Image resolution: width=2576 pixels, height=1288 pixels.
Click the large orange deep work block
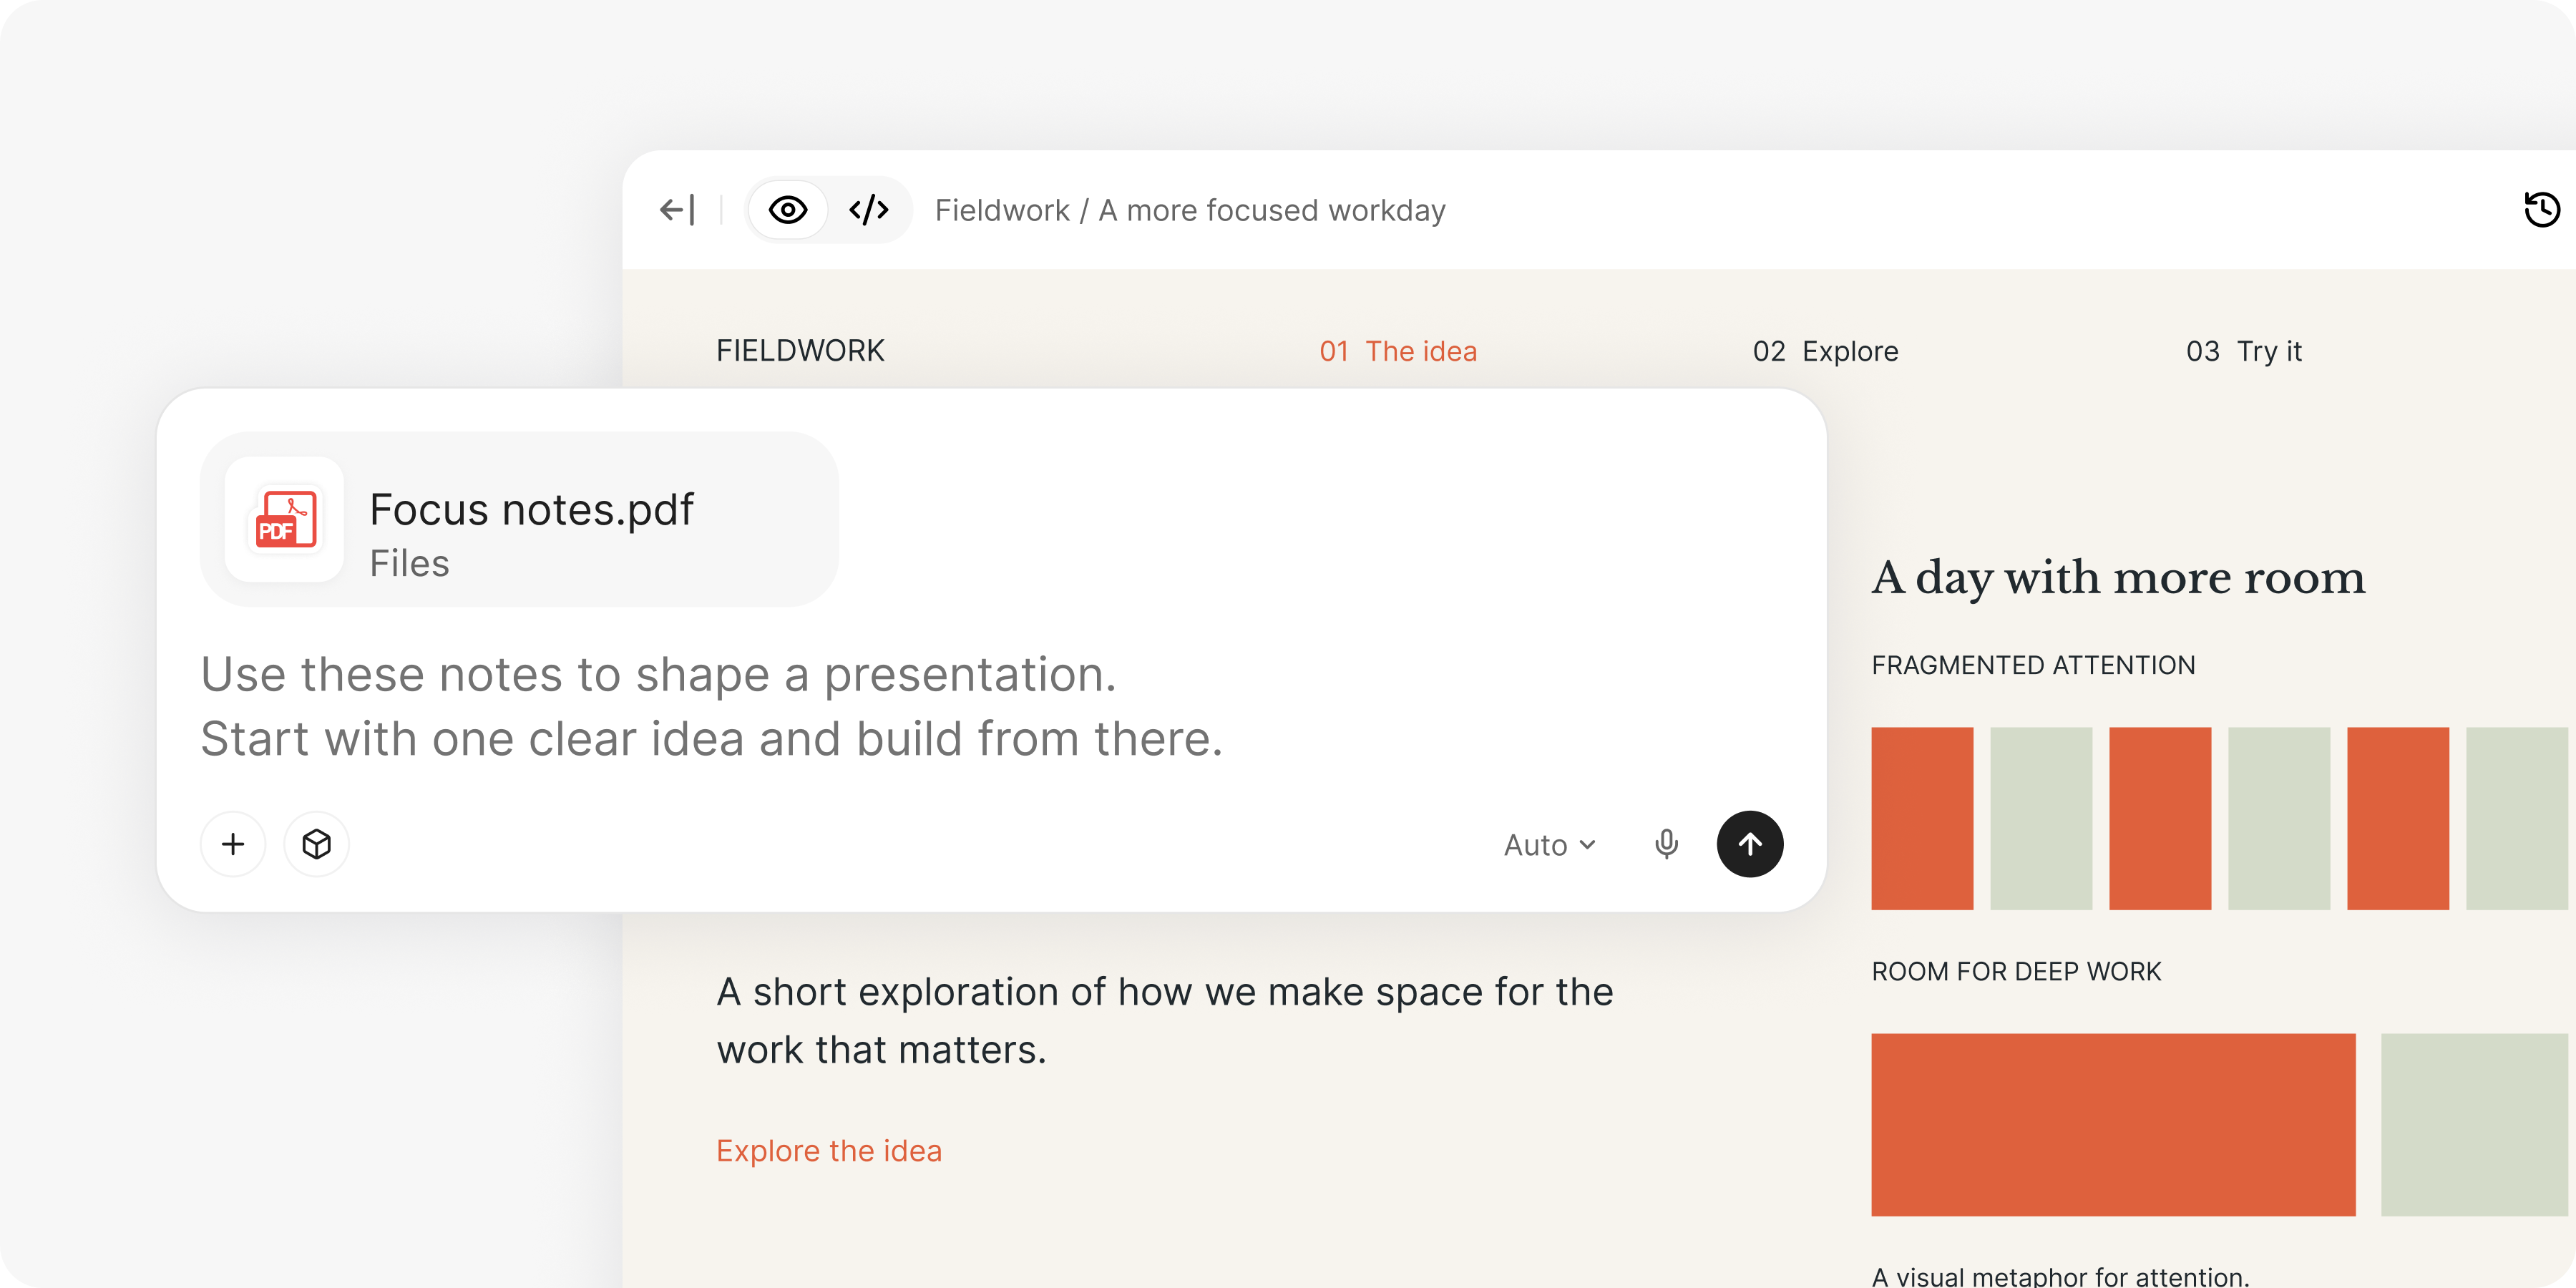point(2113,1125)
